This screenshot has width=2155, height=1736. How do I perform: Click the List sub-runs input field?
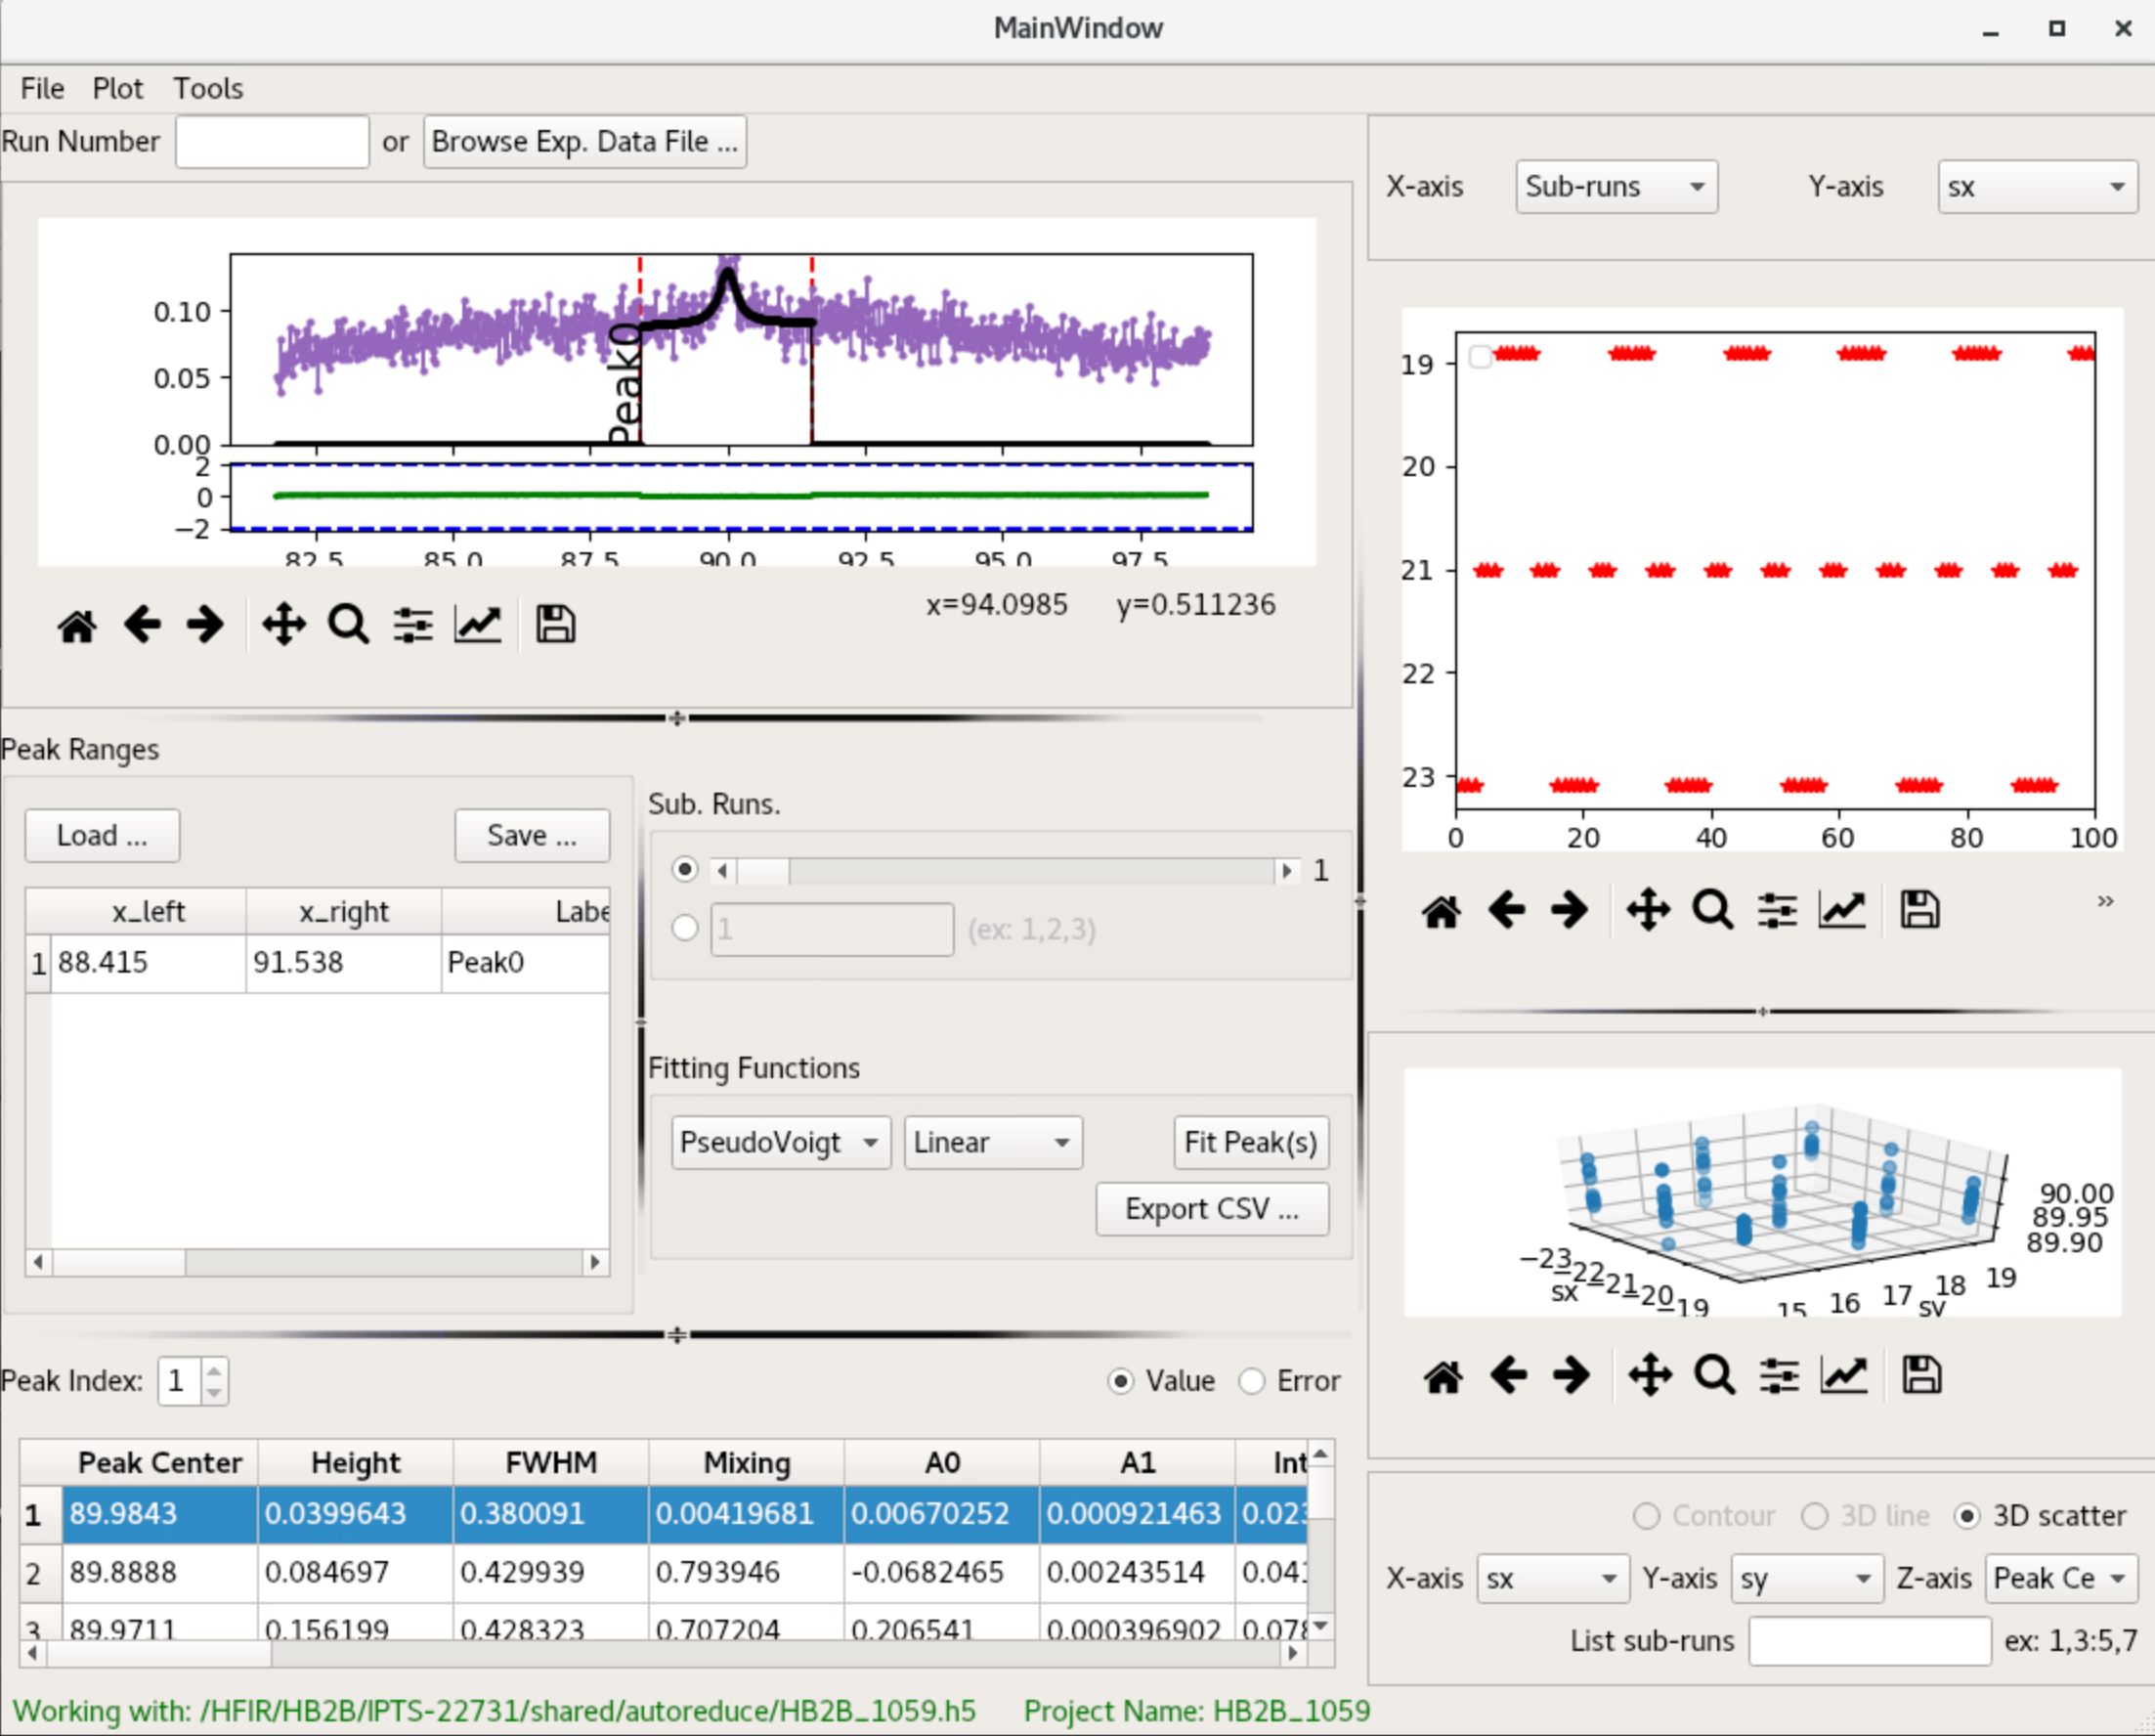point(1870,1642)
